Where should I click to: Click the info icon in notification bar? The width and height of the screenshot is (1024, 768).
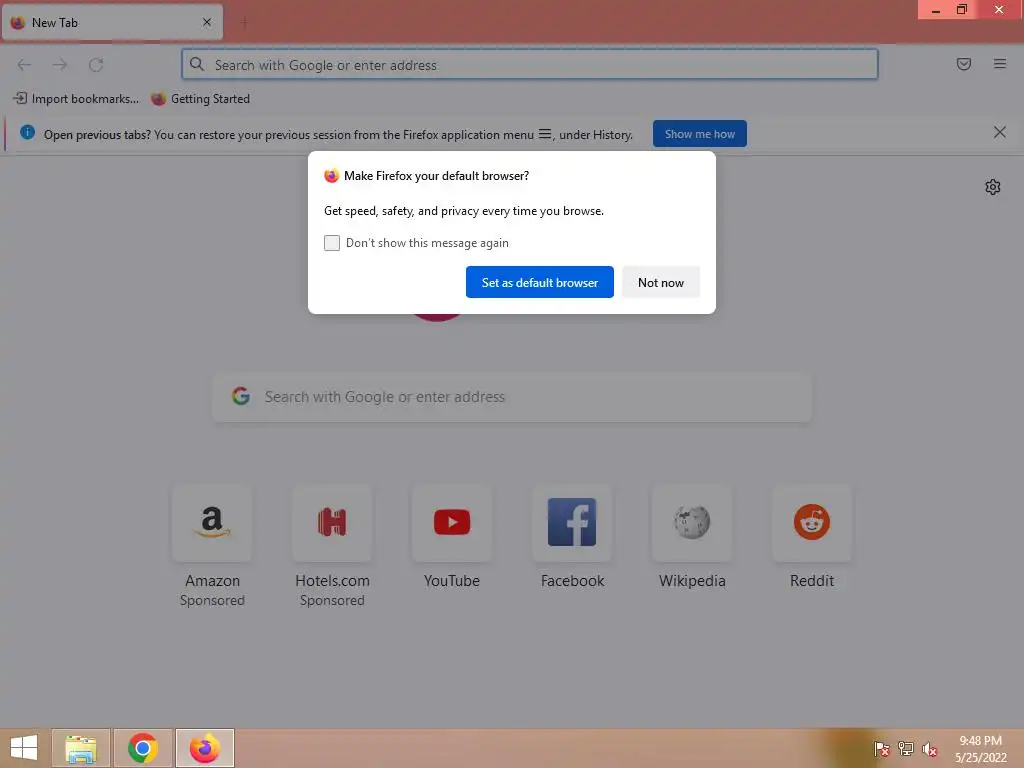click(27, 133)
